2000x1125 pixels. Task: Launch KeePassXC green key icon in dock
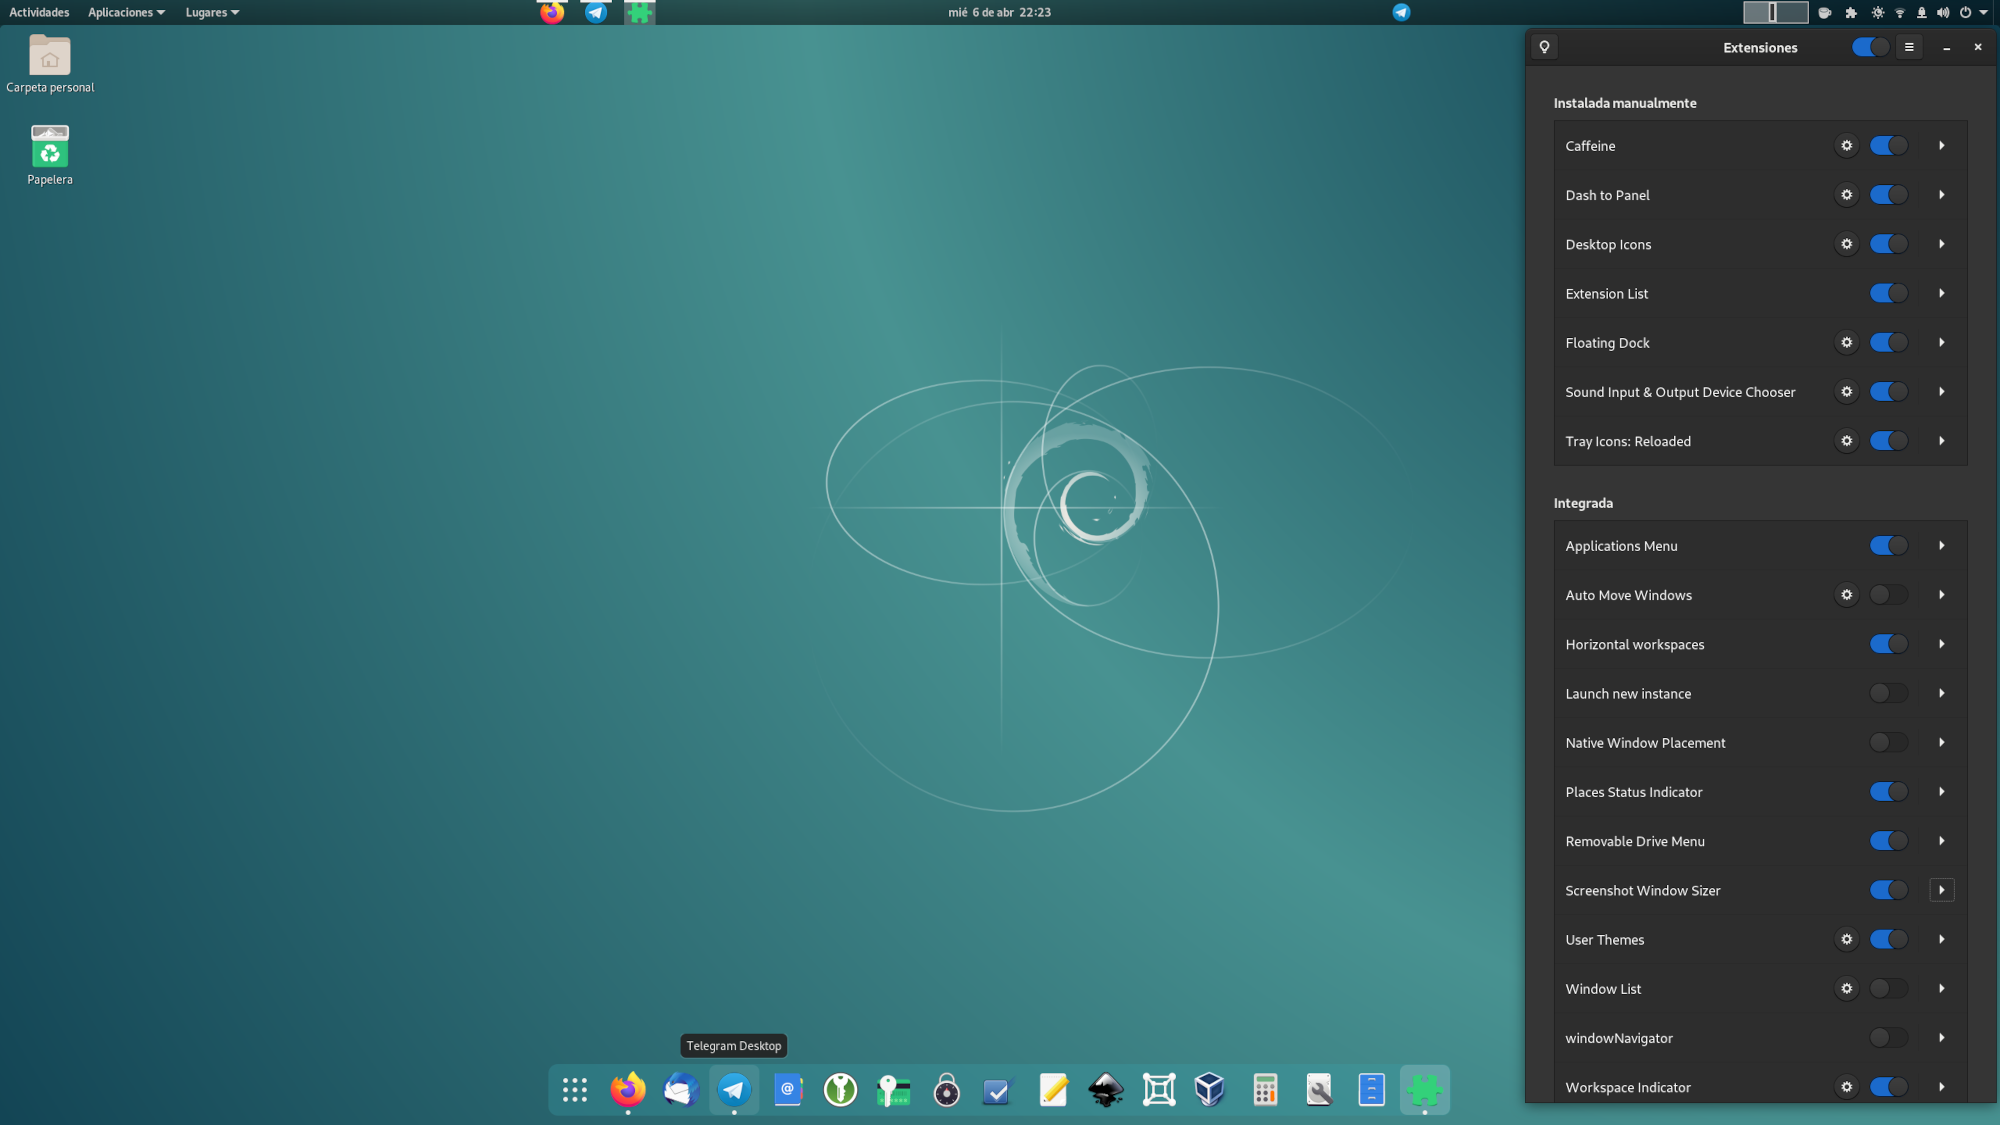coord(840,1090)
